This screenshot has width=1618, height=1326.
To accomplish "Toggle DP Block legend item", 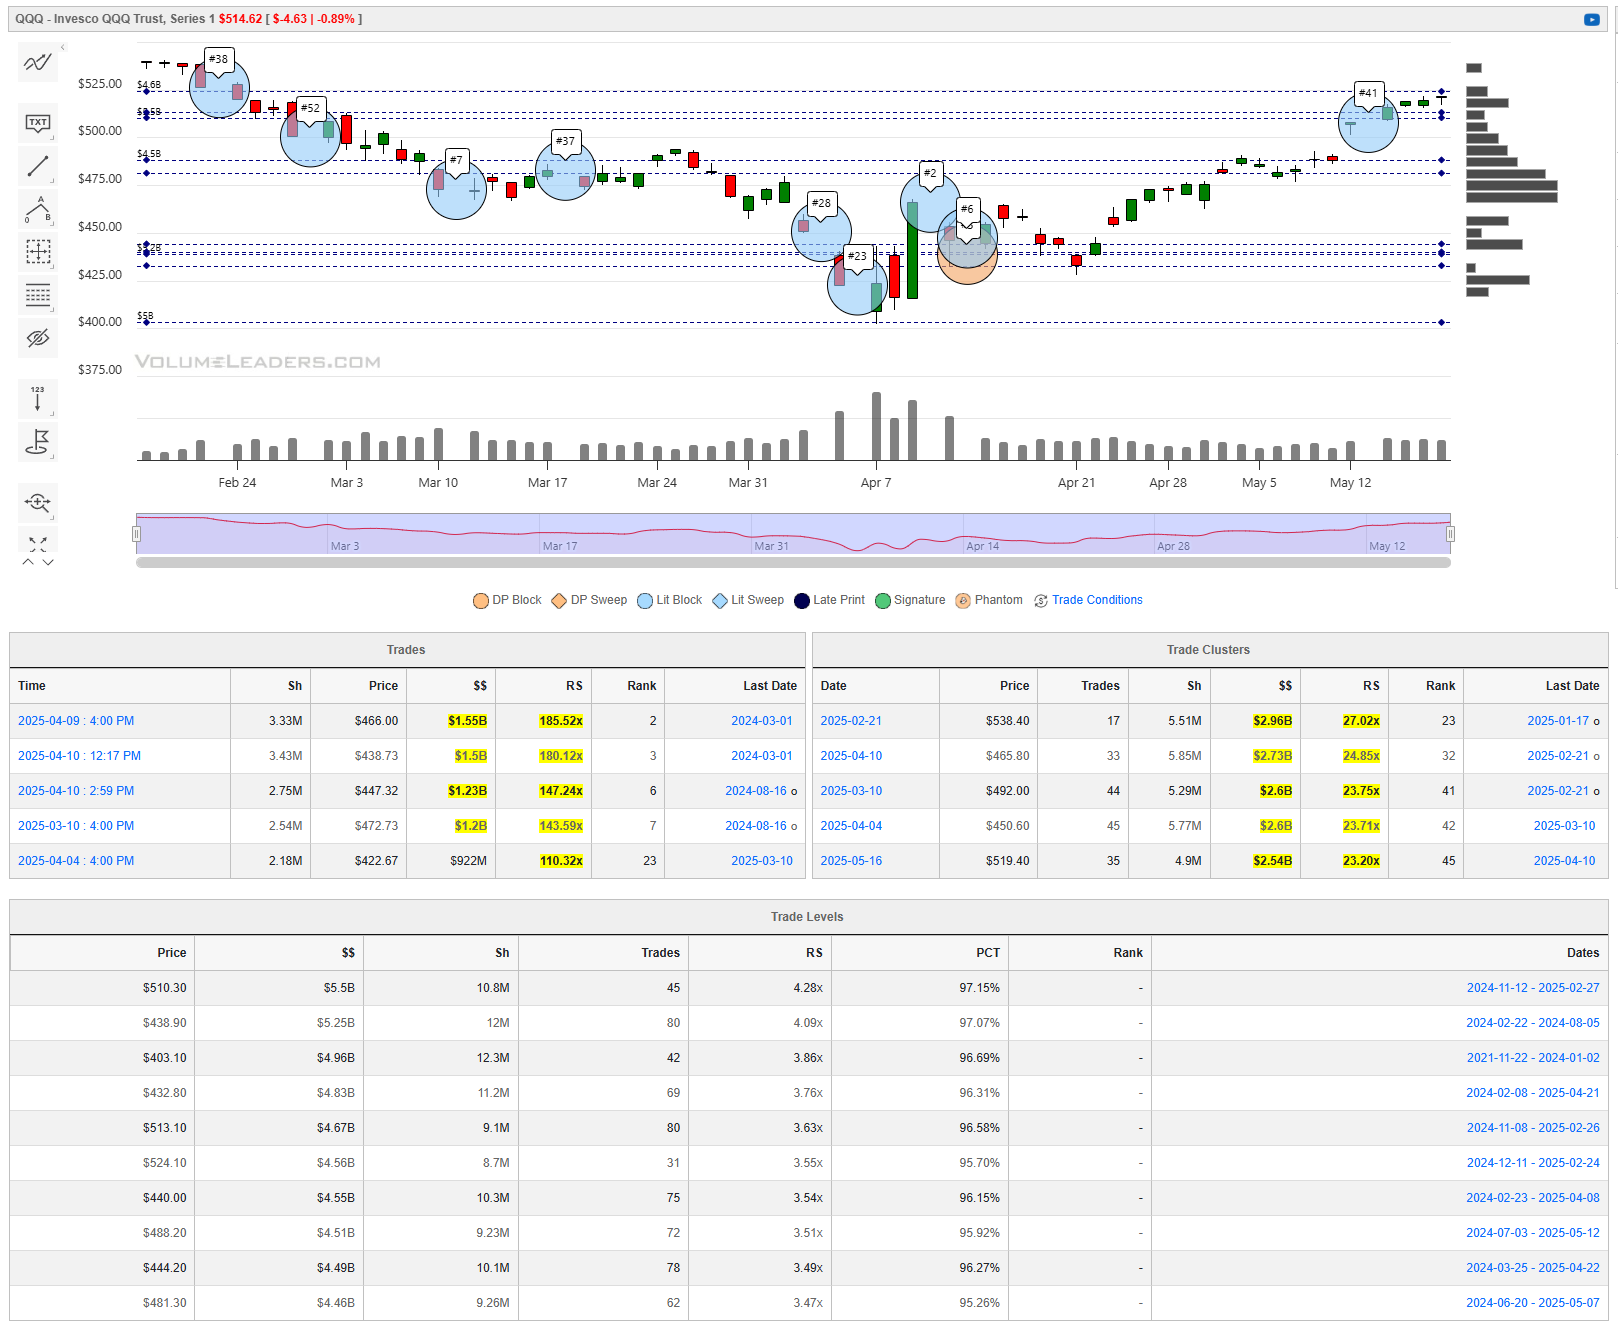I will [x=507, y=600].
